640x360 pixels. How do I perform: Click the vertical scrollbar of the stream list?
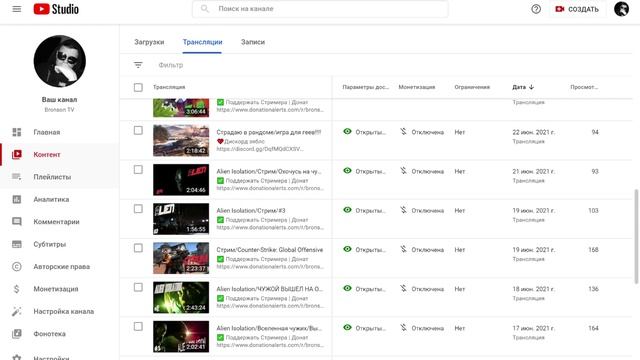(x=636, y=236)
